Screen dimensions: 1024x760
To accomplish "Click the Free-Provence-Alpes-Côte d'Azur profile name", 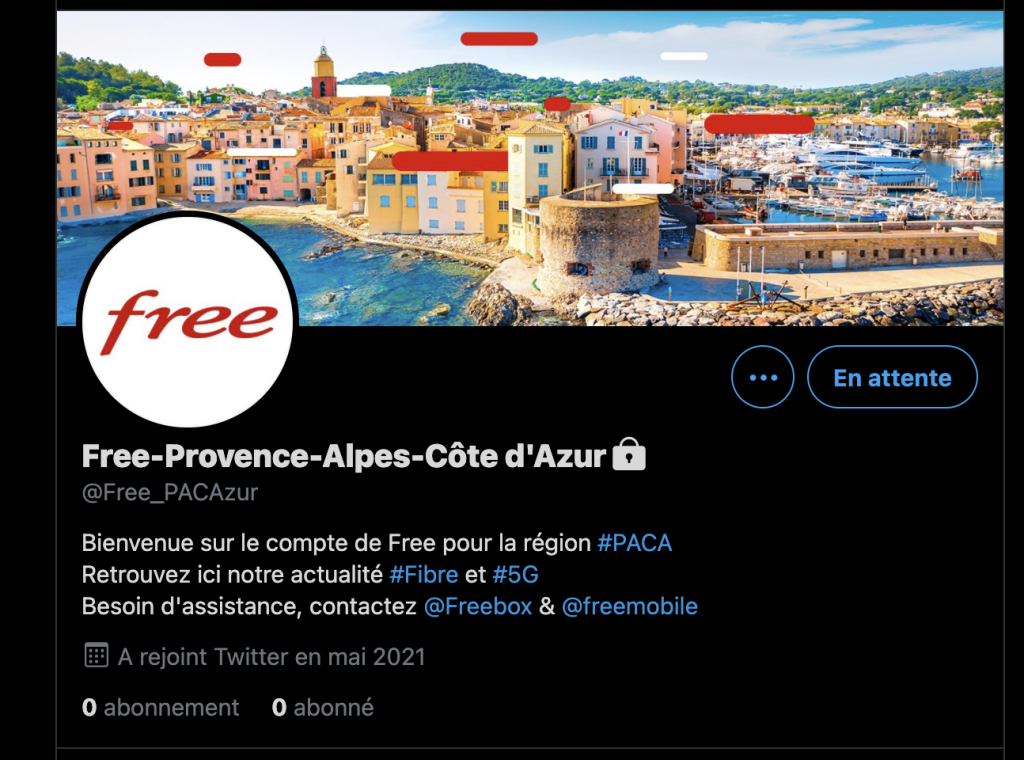I will (344, 456).
